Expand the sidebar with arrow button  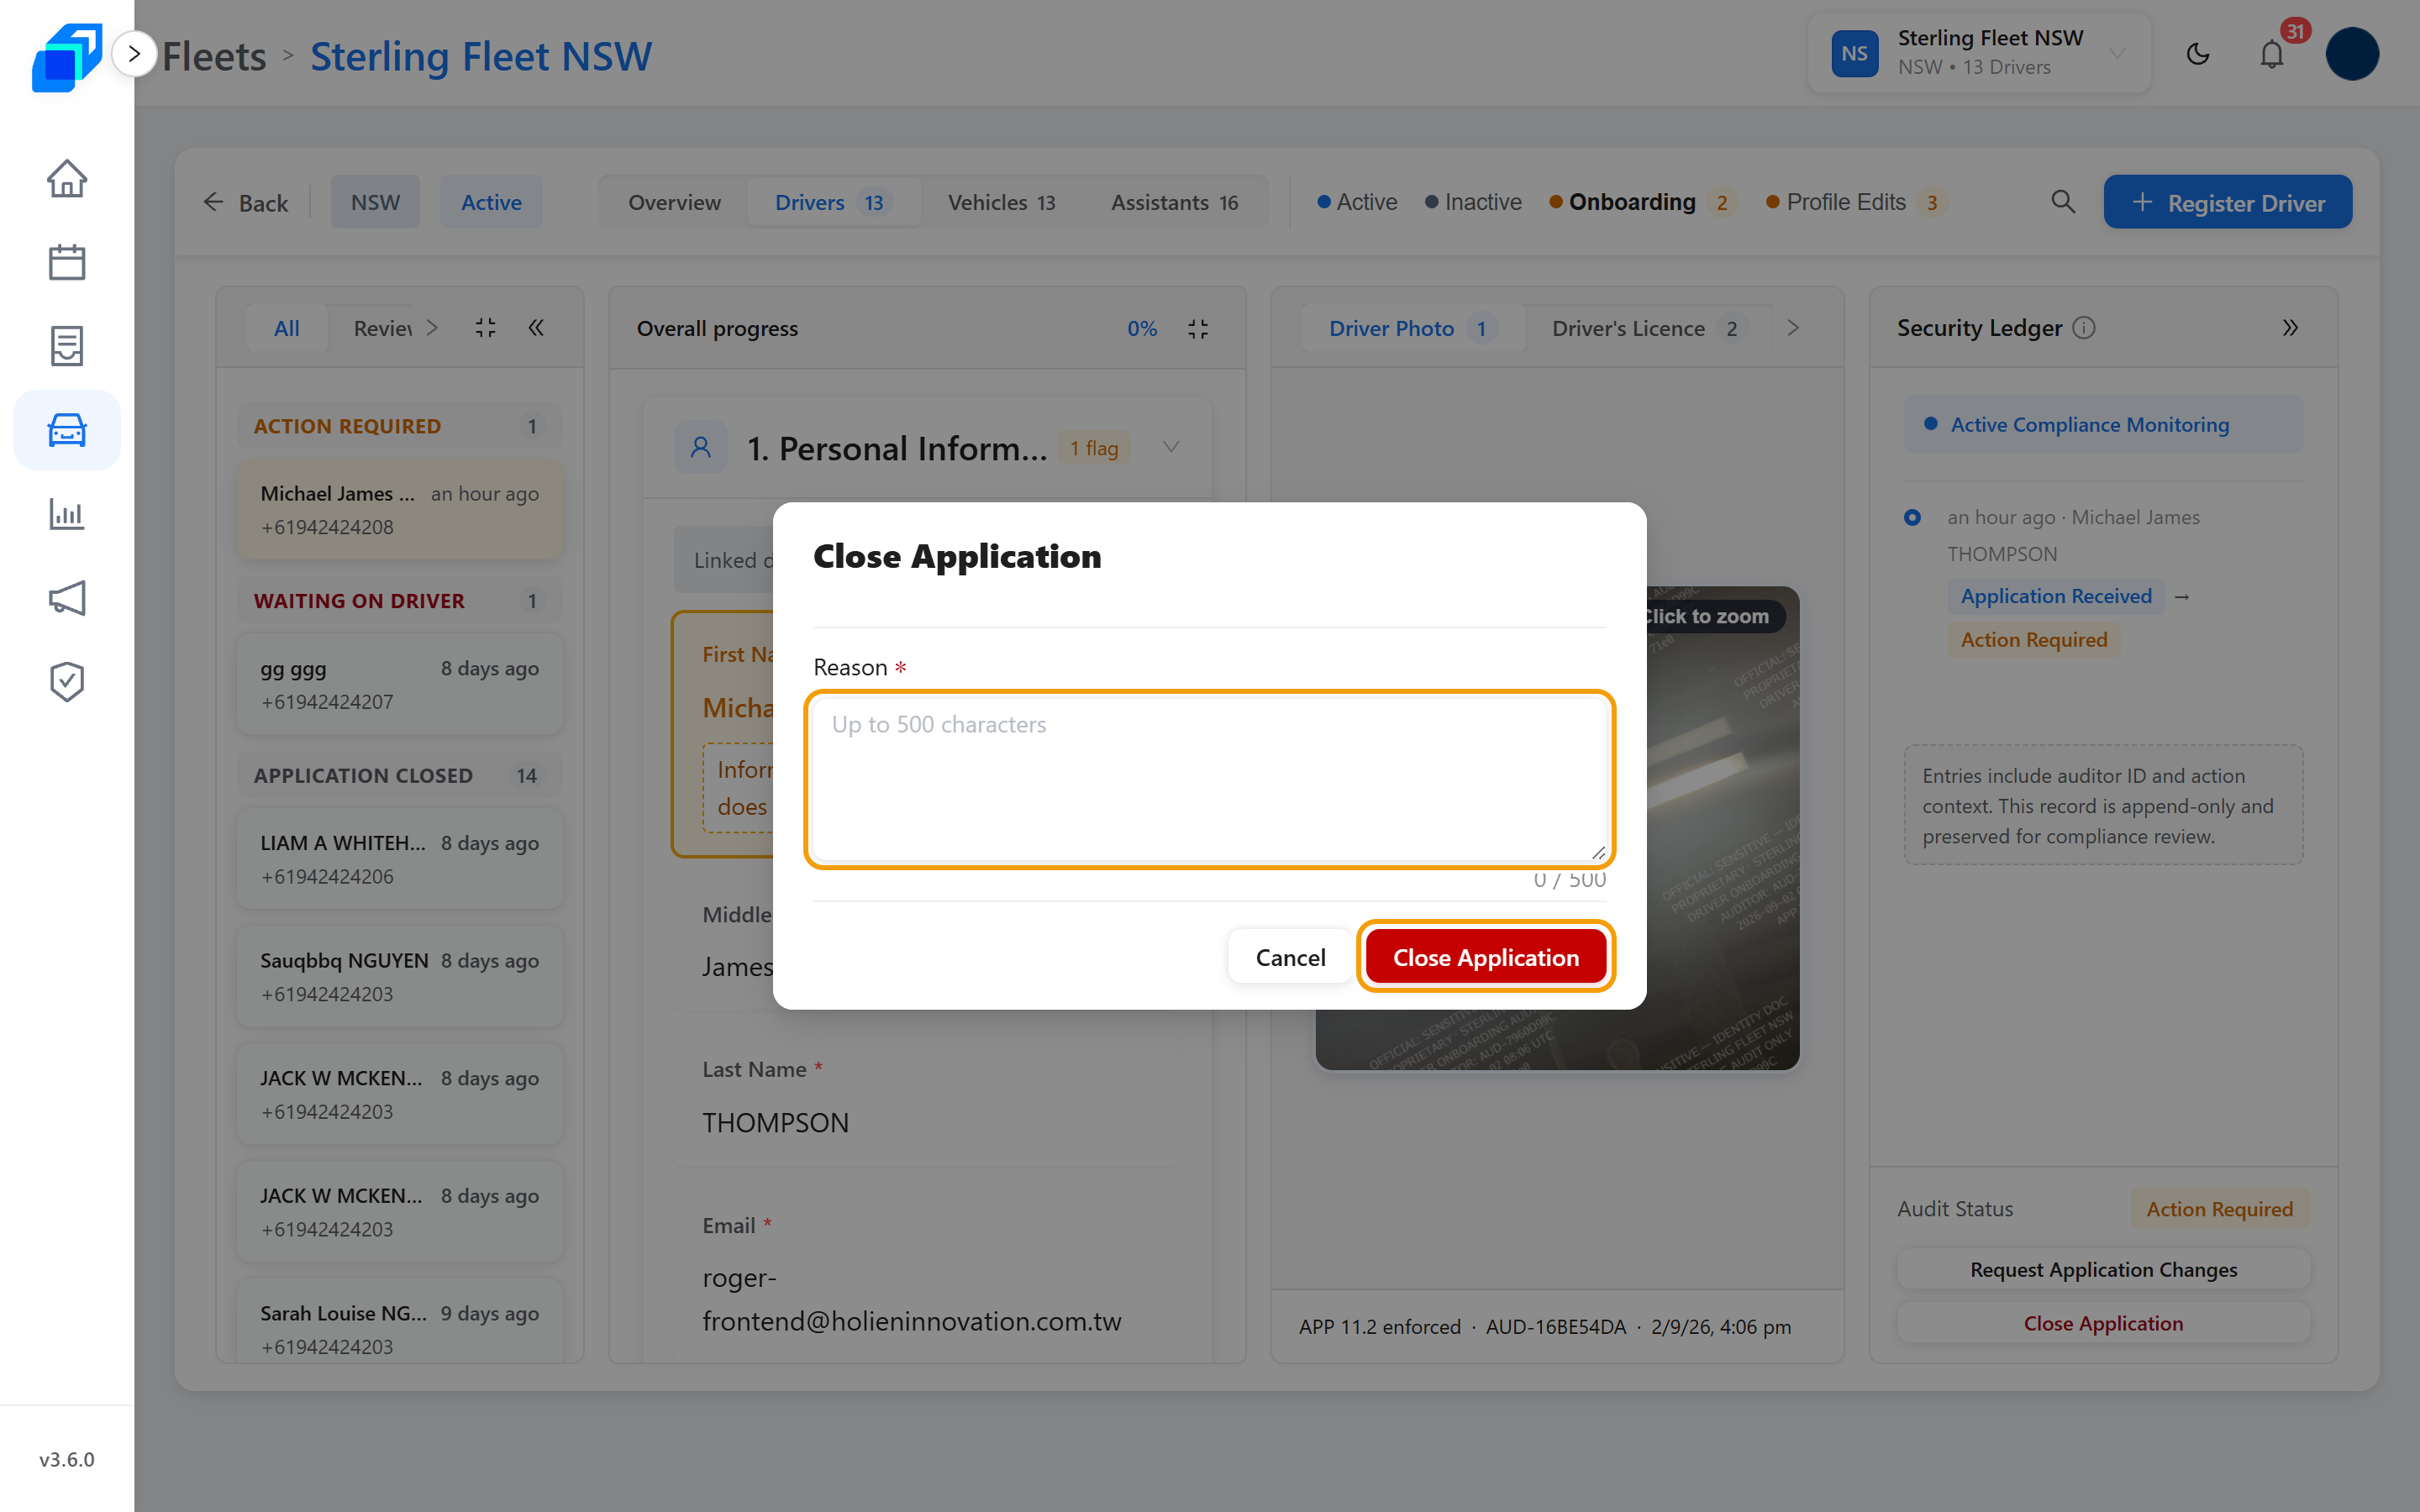134,54
